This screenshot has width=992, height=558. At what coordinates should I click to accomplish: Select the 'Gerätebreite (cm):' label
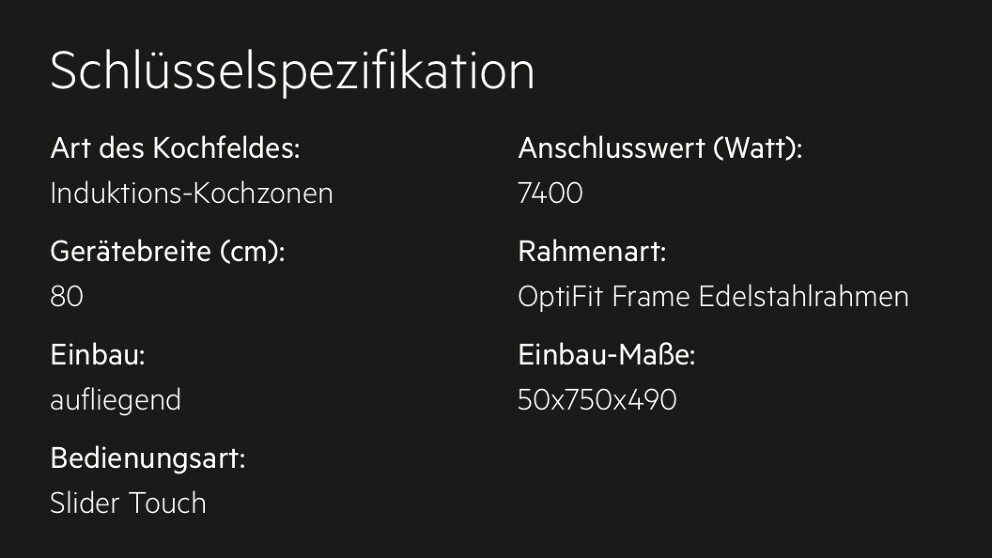pyautogui.click(x=168, y=252)
